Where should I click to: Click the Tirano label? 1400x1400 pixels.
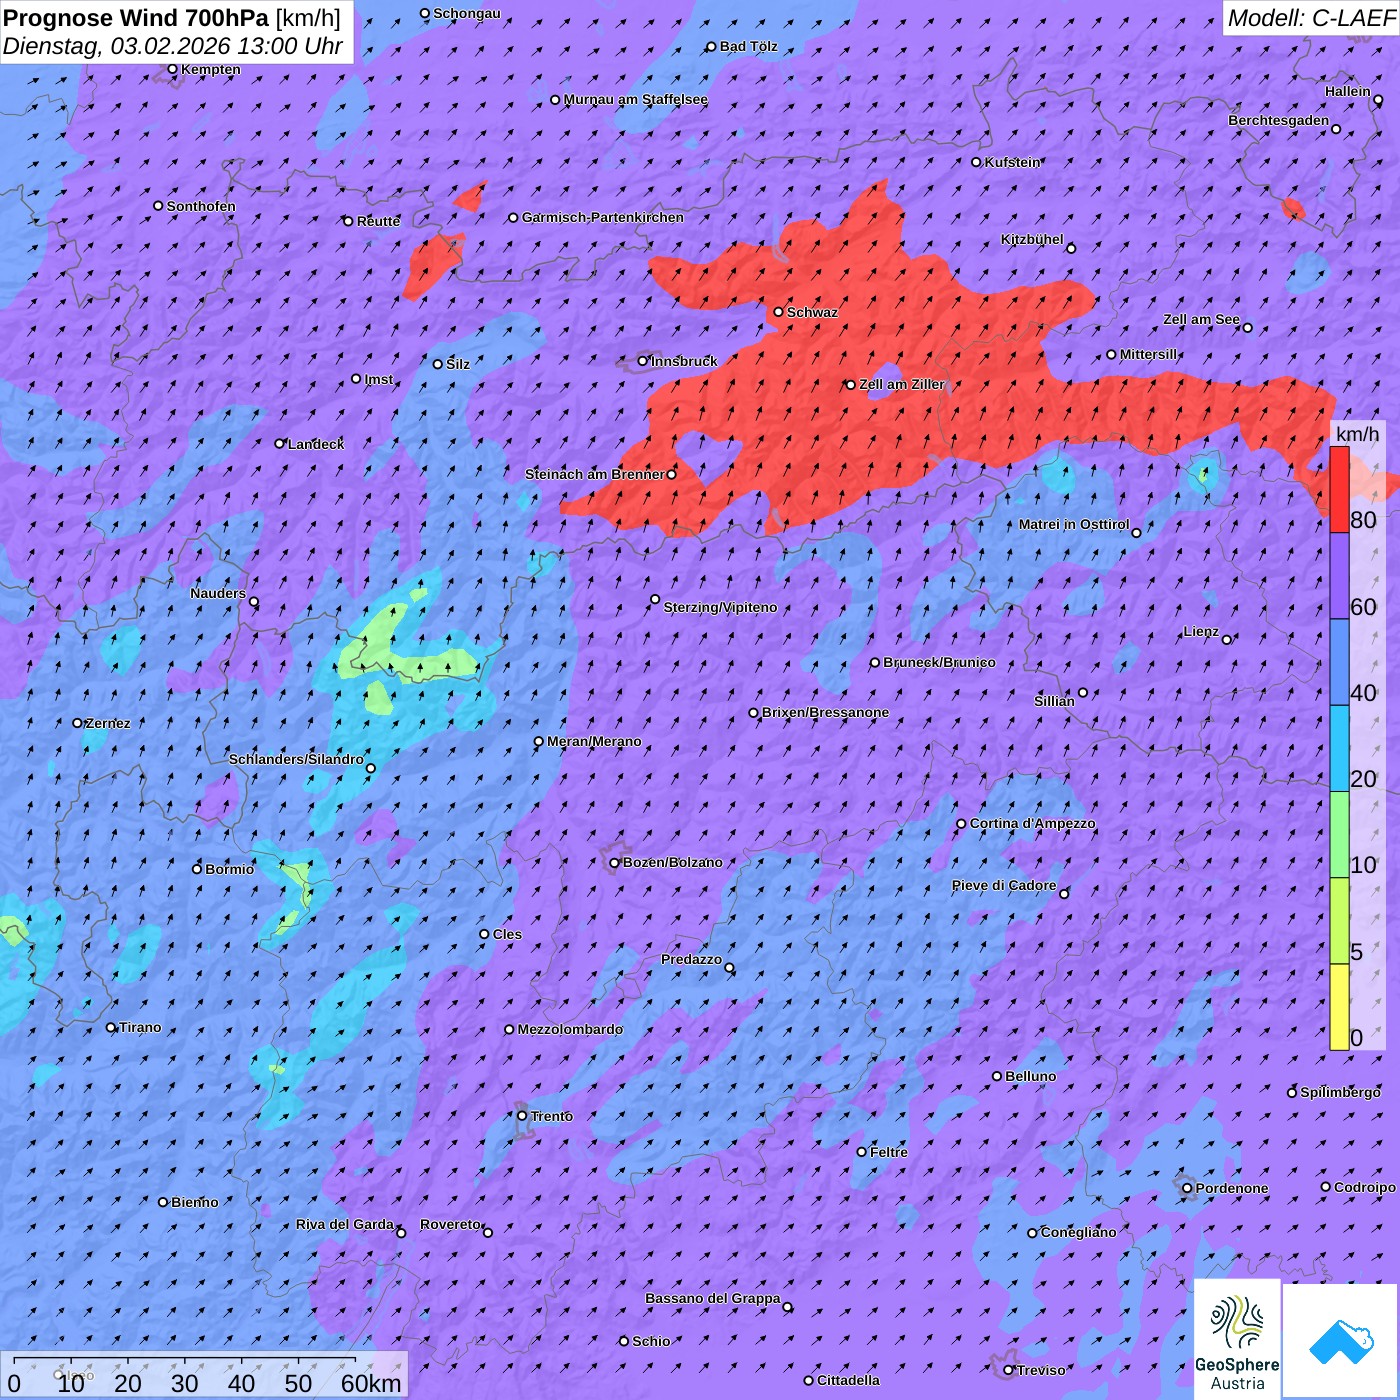click(140, 1027)
